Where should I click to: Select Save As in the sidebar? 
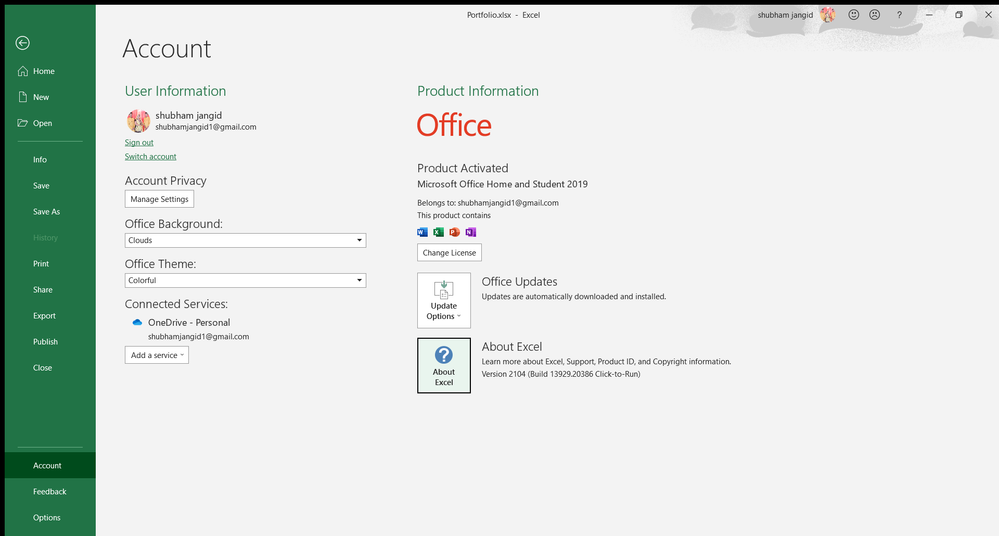[50, 212]
